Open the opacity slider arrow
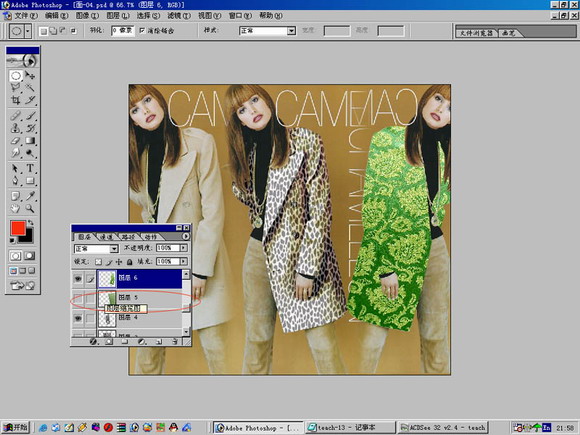 tap(184, 248)
